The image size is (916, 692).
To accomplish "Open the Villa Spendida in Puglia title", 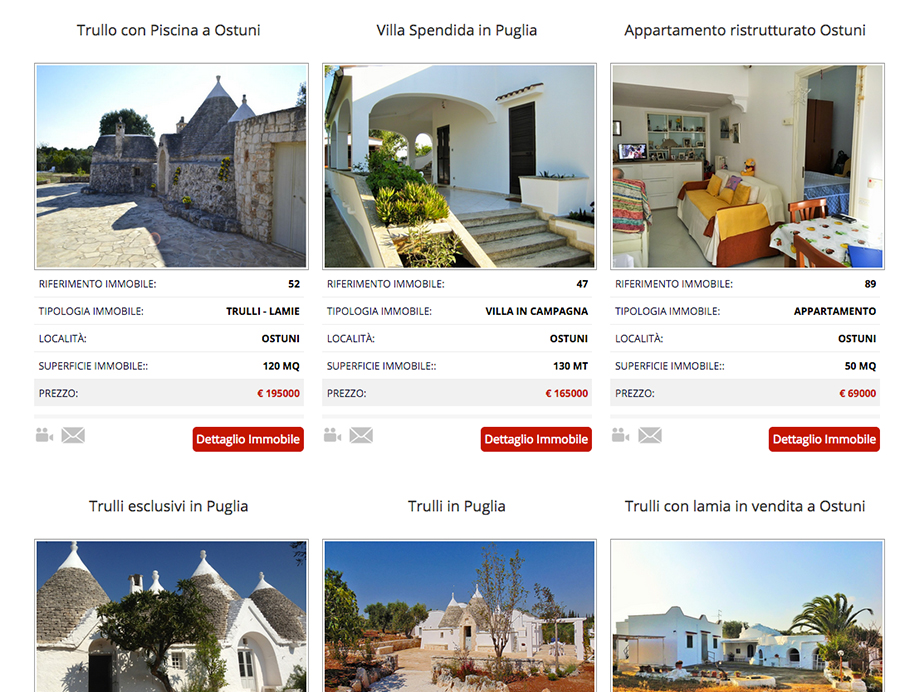I will 457,30.
